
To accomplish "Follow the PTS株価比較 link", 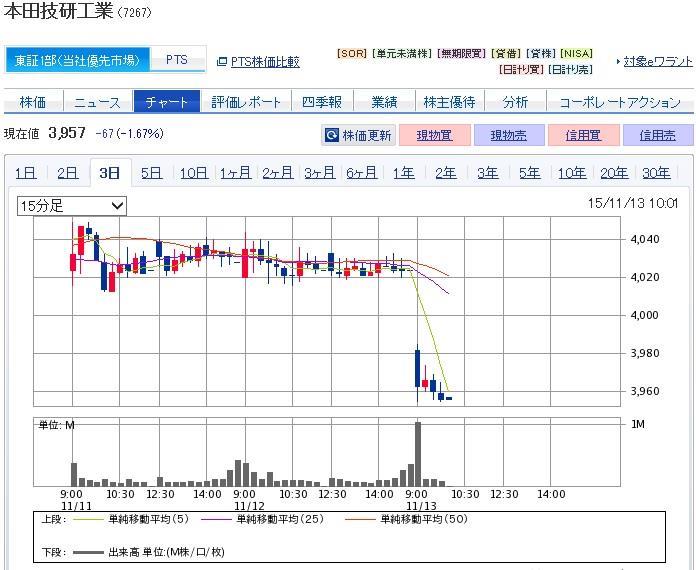I will pyautogui.click(x=265, y=62).
